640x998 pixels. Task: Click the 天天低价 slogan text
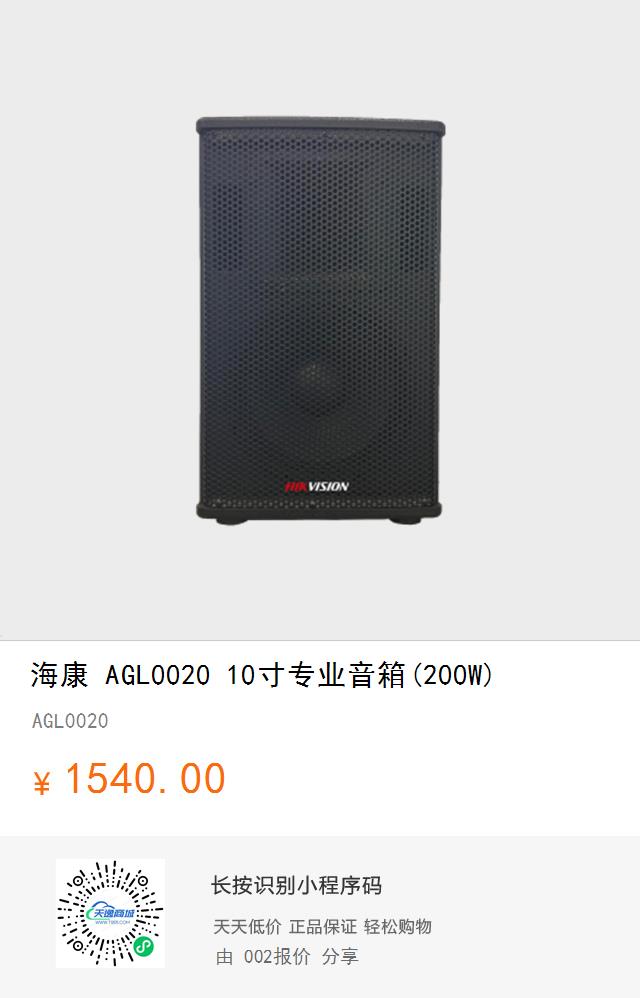coord(247,927)
